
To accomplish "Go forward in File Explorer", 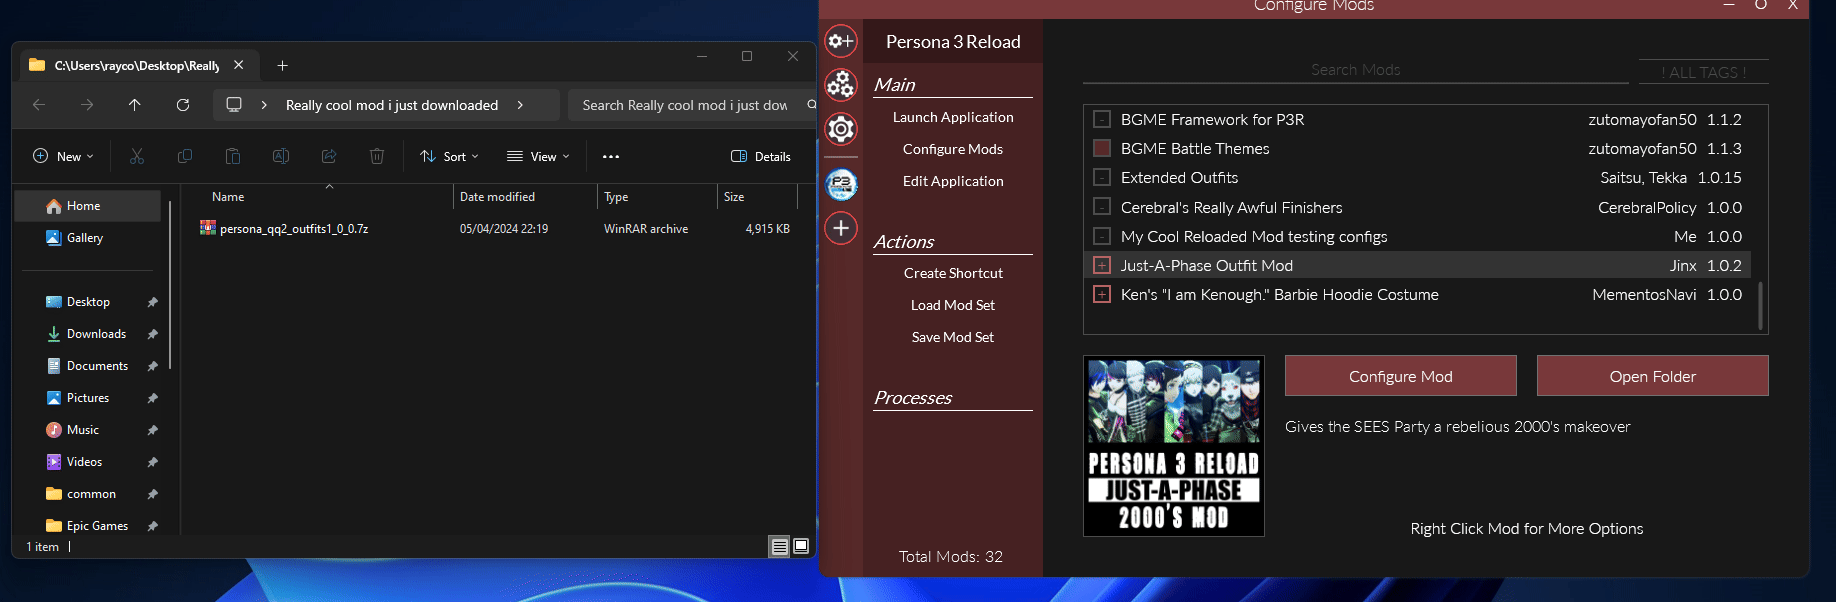I will click(87, 105).
